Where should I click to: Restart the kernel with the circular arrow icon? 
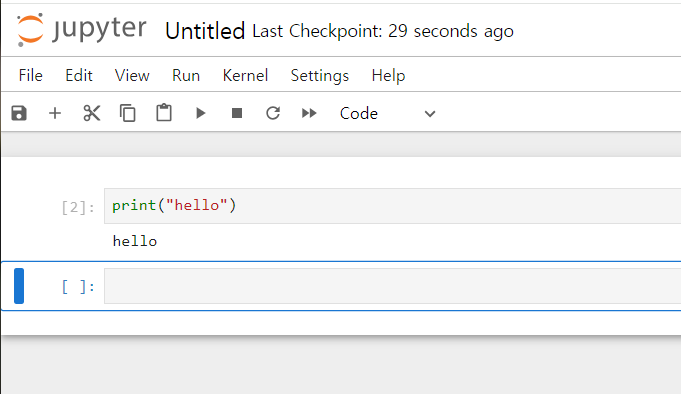tap(273, 113)
